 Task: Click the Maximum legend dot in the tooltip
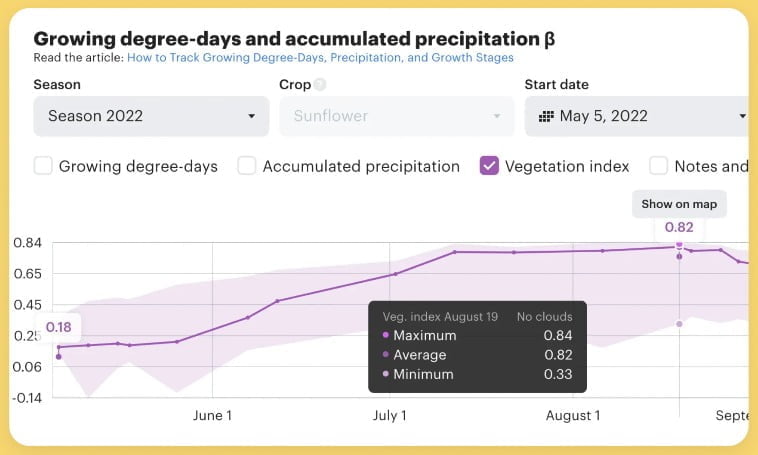coord(385,336)
